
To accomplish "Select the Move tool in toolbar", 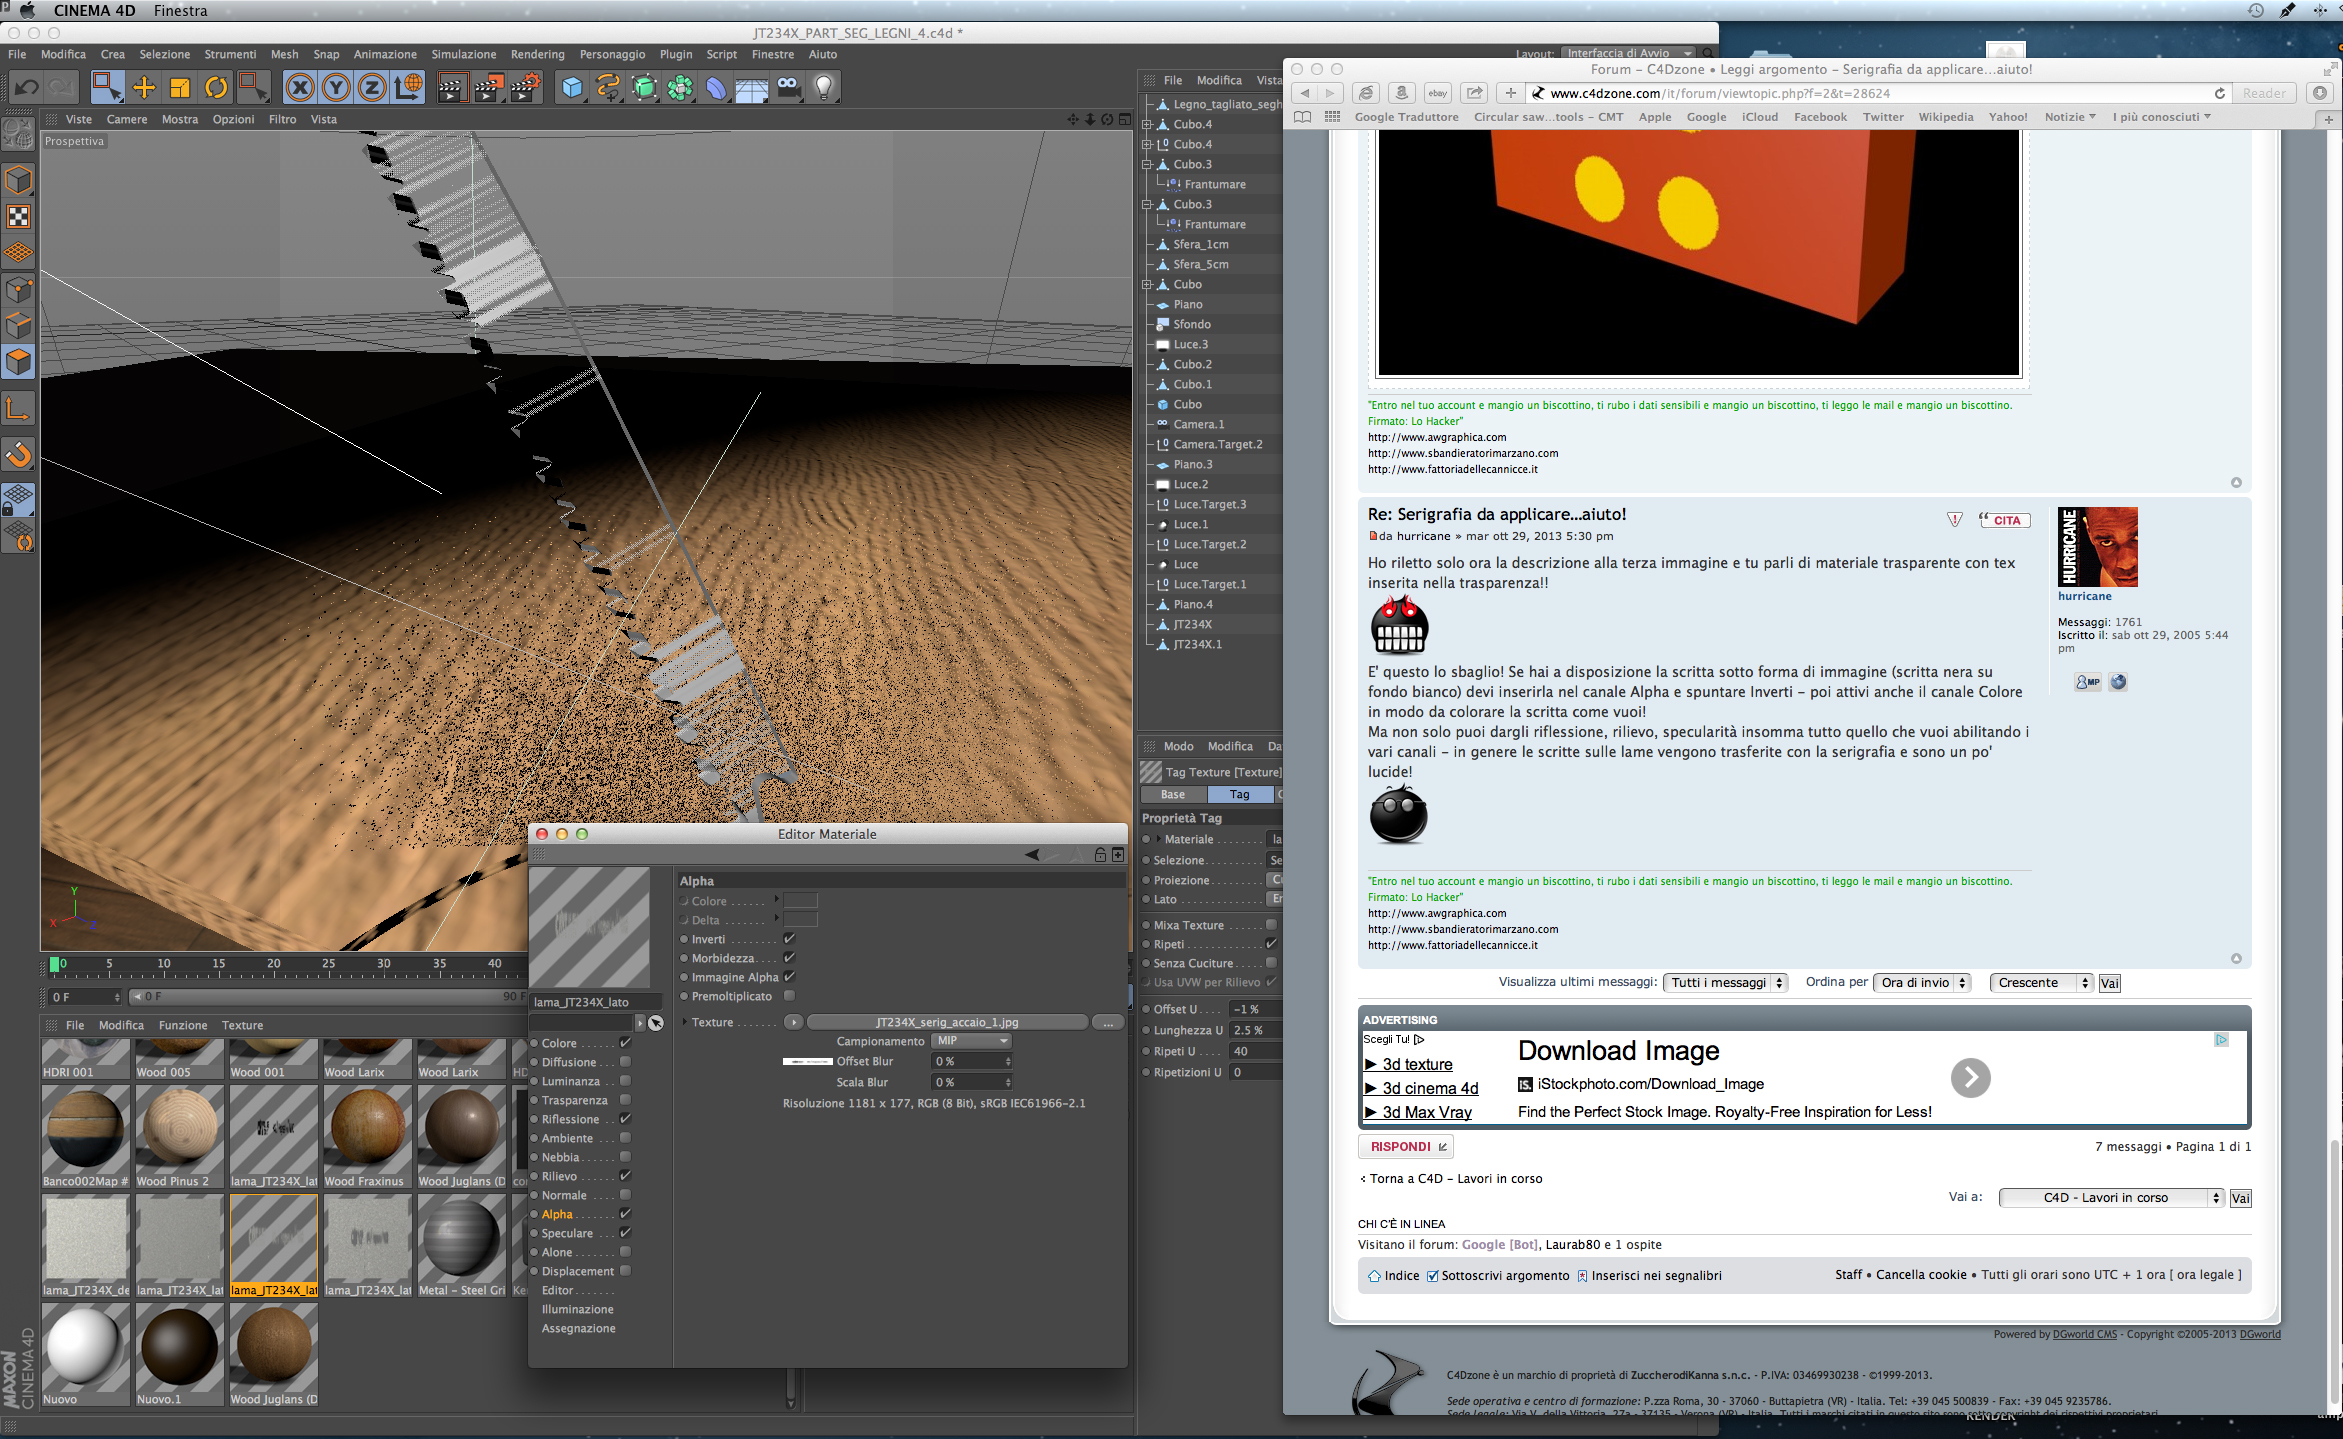I will (x=144, y=88).
